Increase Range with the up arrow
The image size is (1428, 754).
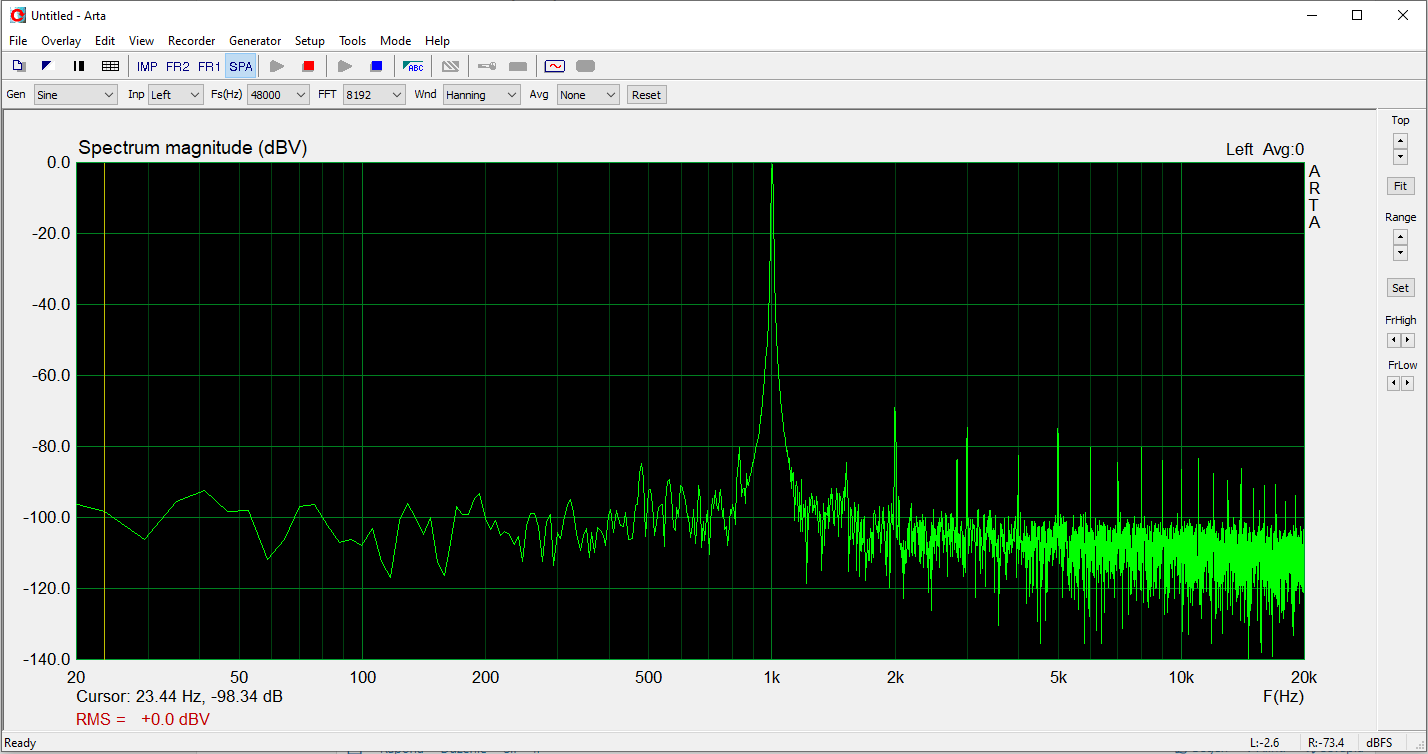click(1400, 237)
